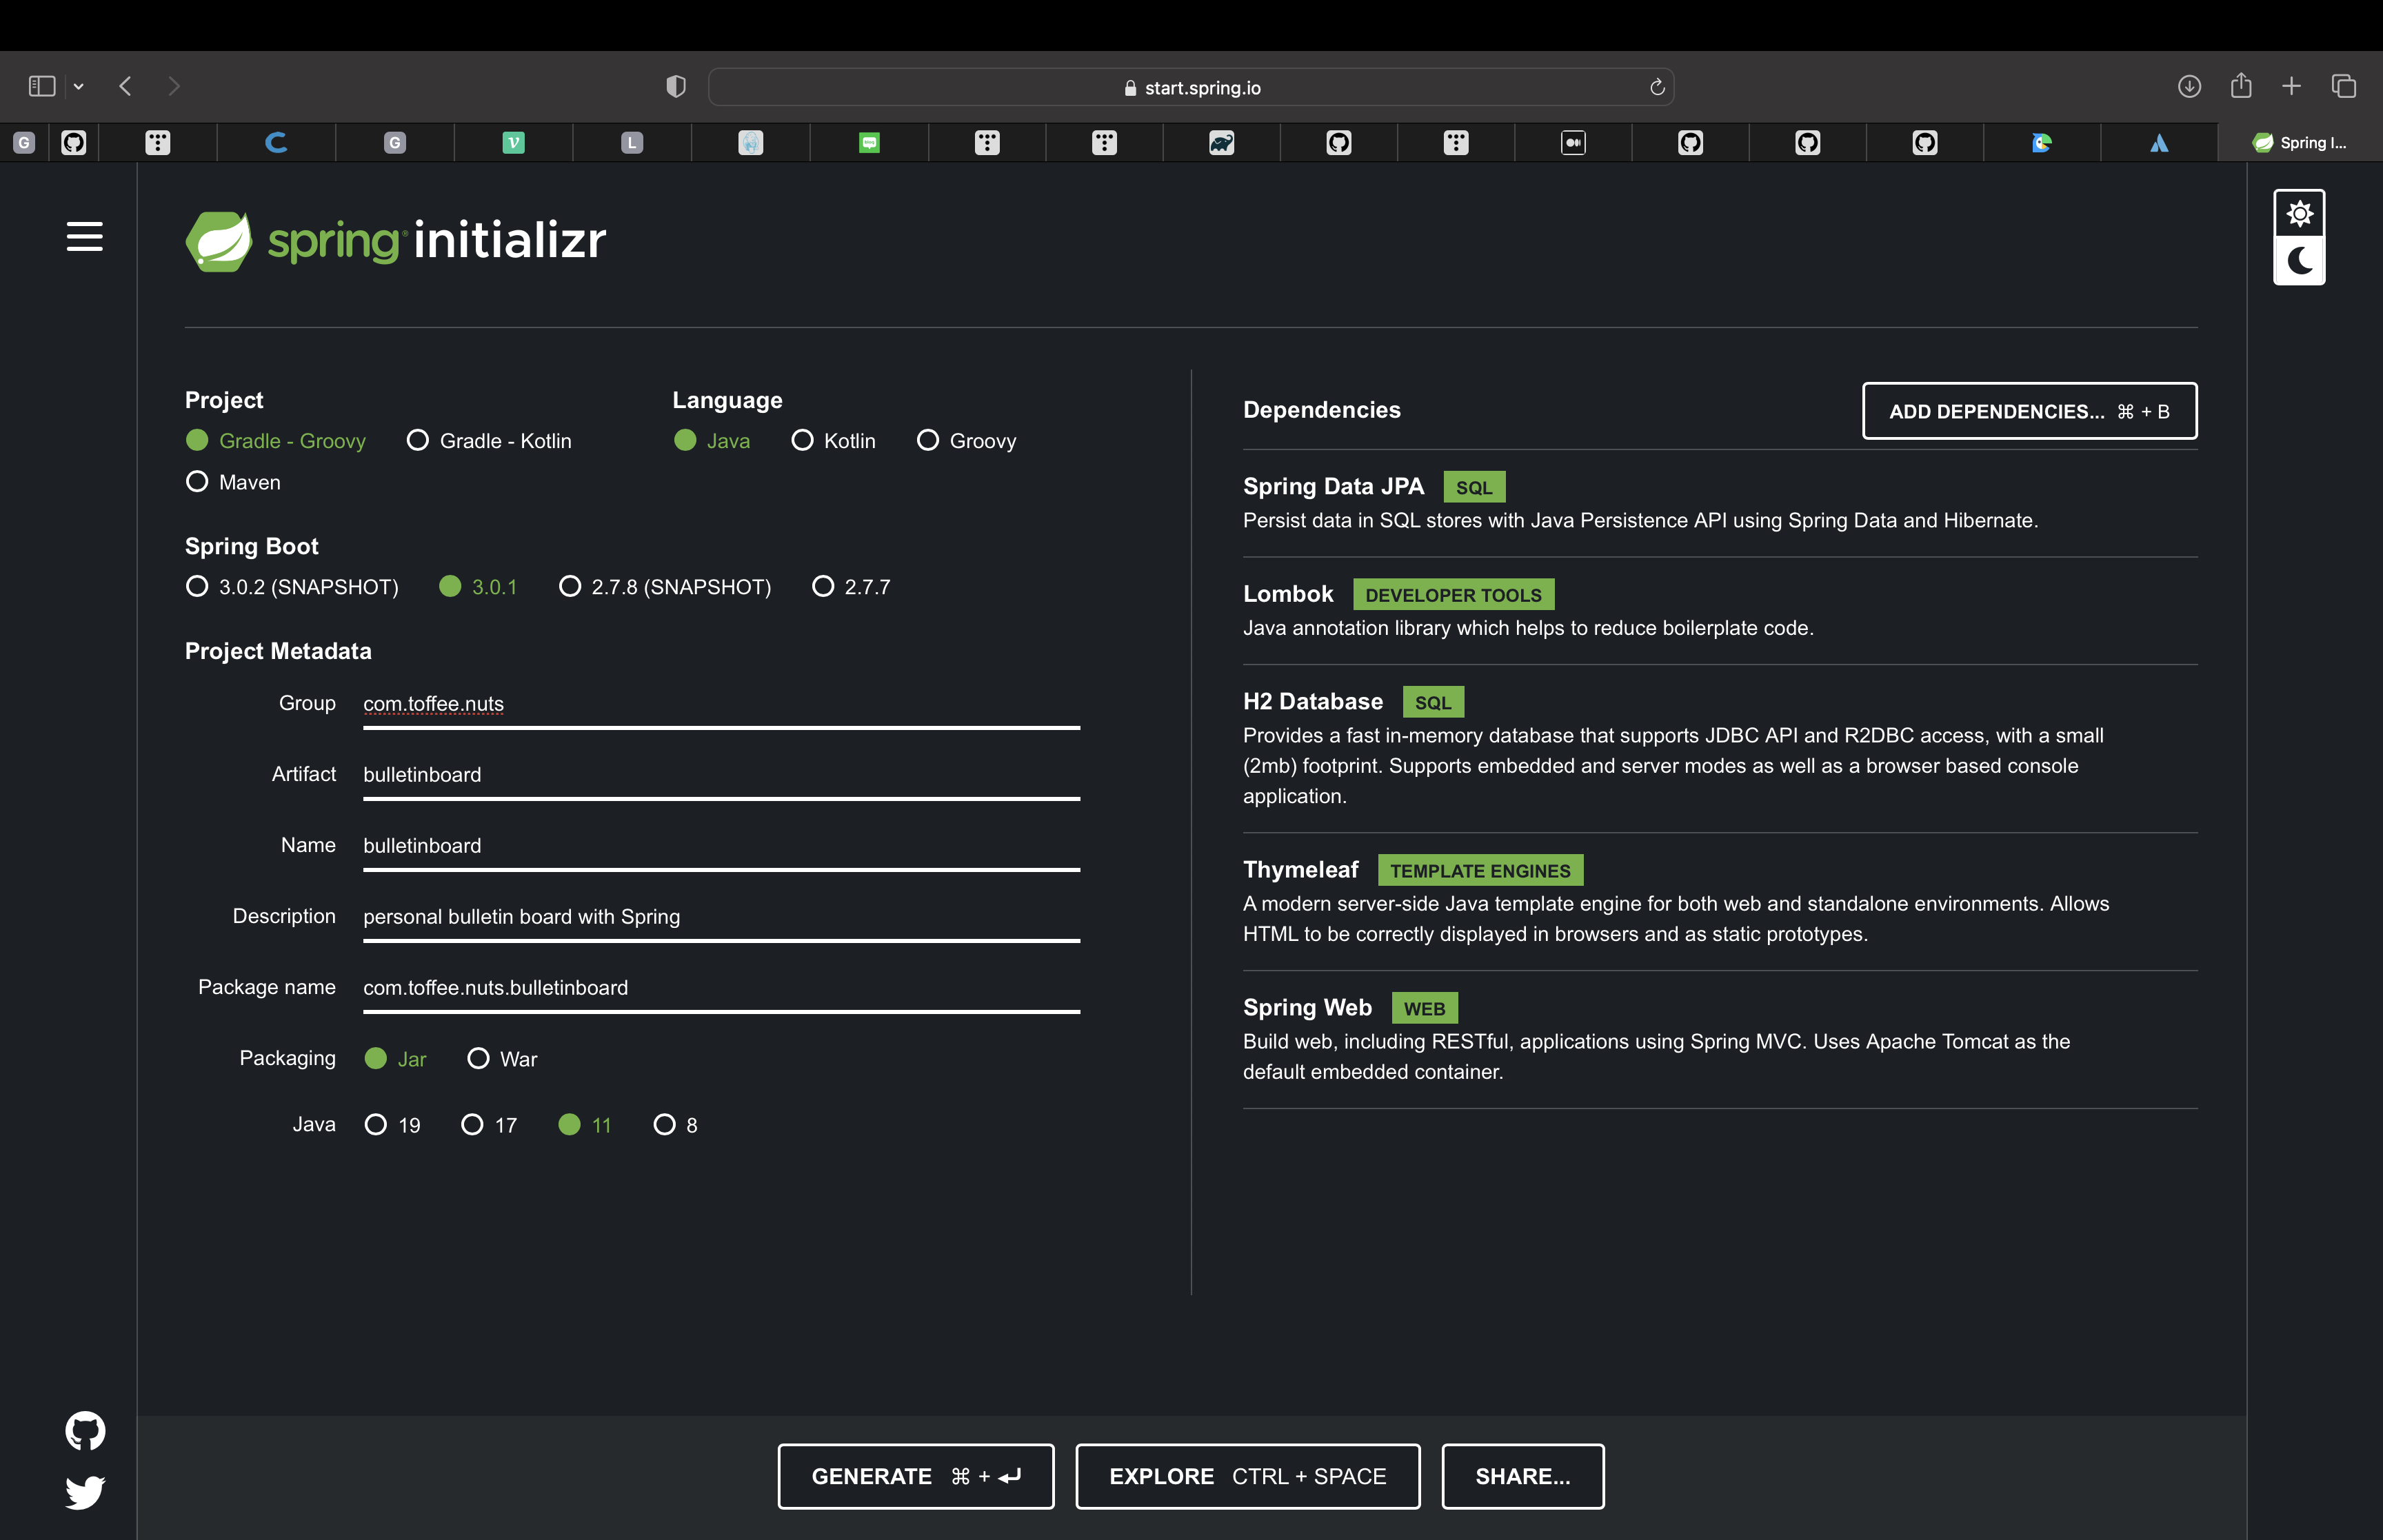
Task: Edit the Artifact field bulletinboard
Action: (721, 775)
